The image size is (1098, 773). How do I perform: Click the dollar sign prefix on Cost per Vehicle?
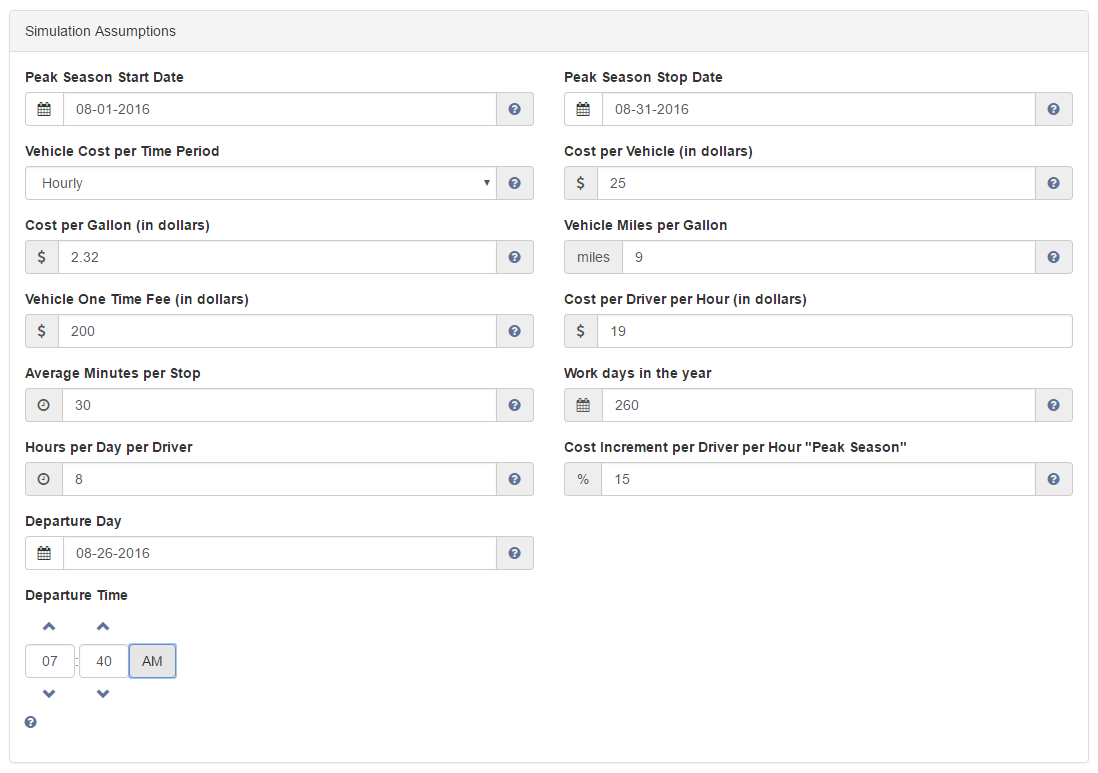tap(581, 183)
